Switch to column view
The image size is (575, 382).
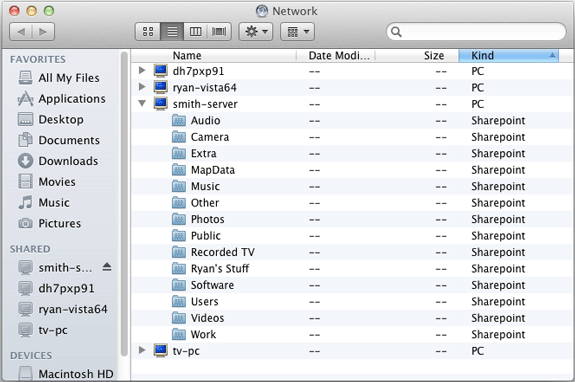(195, 32)
